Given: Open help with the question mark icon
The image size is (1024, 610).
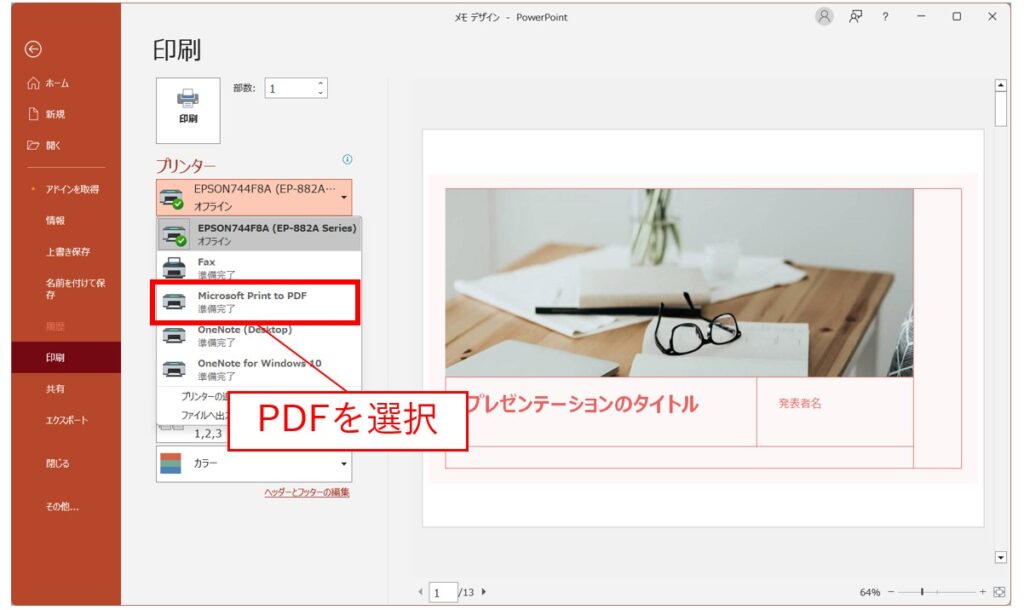Looking at the screenshot, I should coord(885,17).
